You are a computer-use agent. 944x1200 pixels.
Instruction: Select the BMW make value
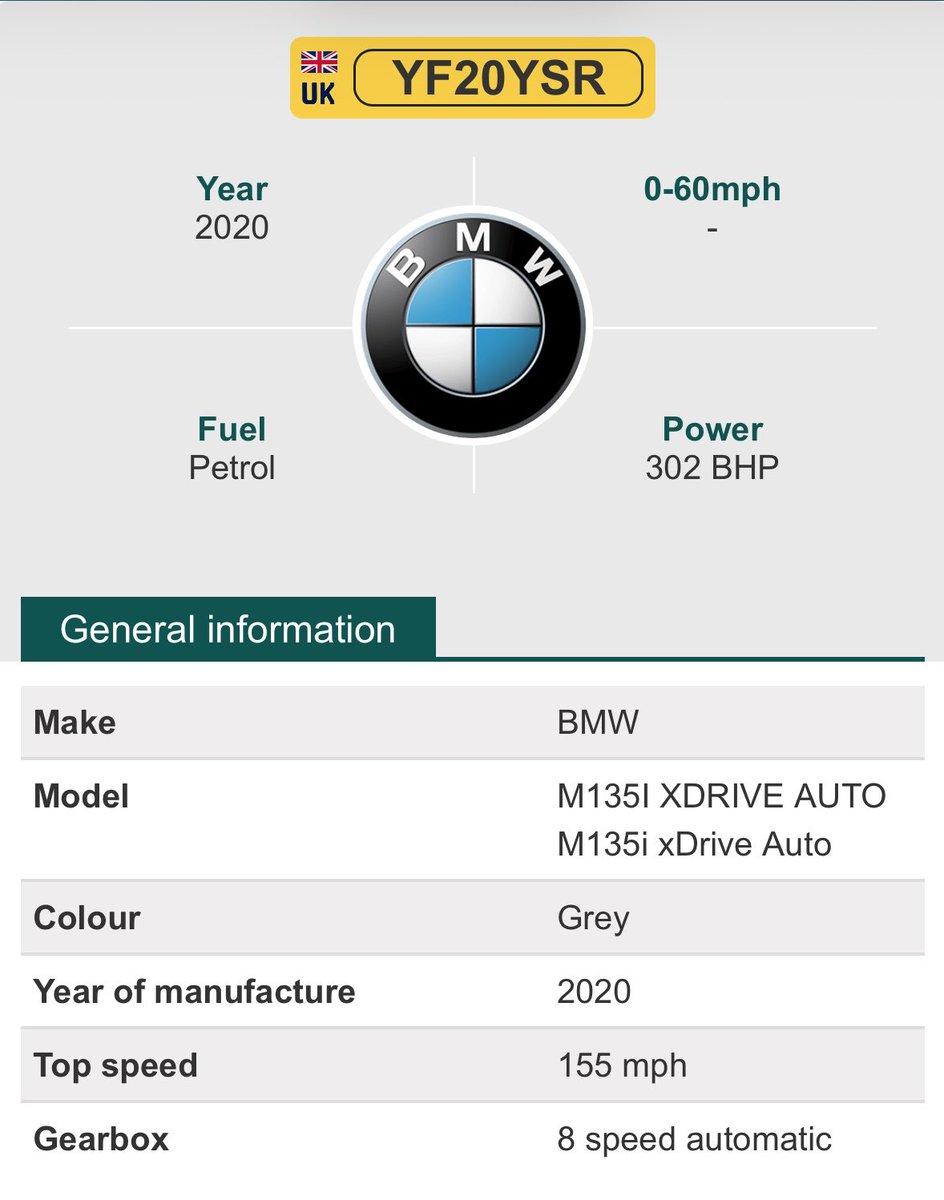[x=598, y=722]
